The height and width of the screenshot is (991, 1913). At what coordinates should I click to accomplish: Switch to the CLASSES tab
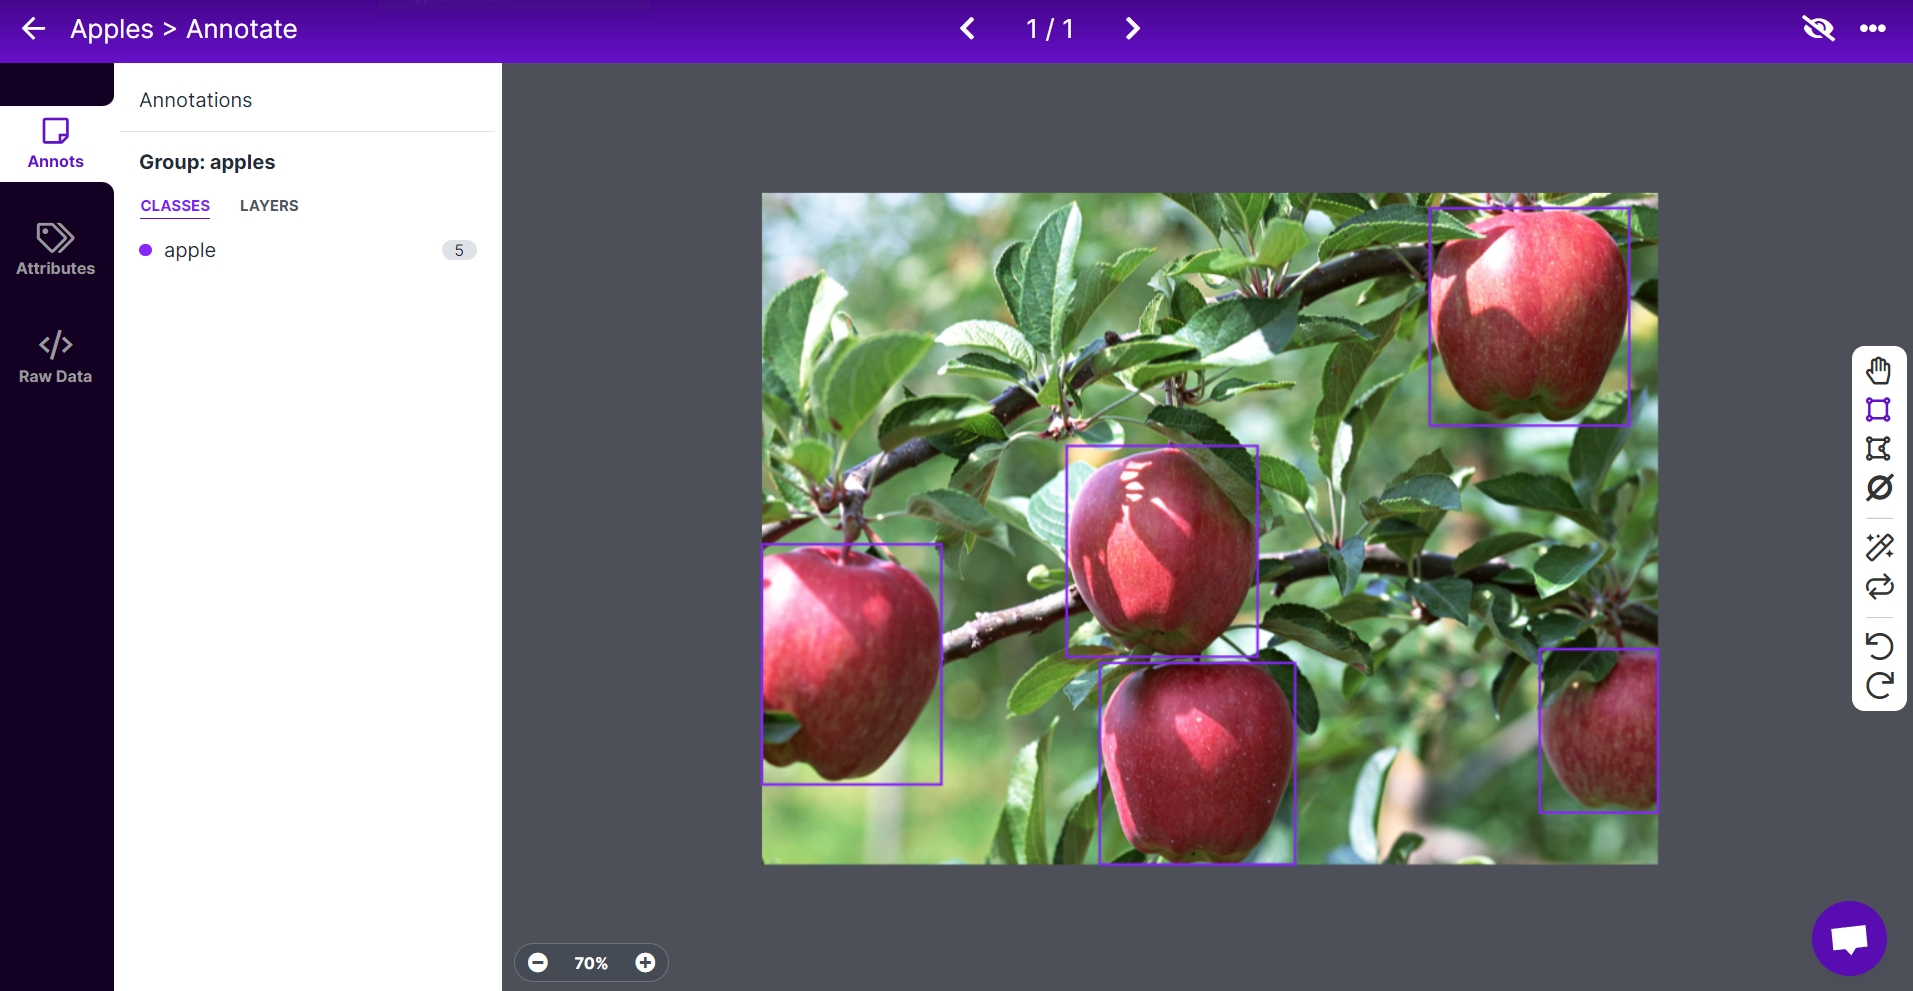pos(175,206)
